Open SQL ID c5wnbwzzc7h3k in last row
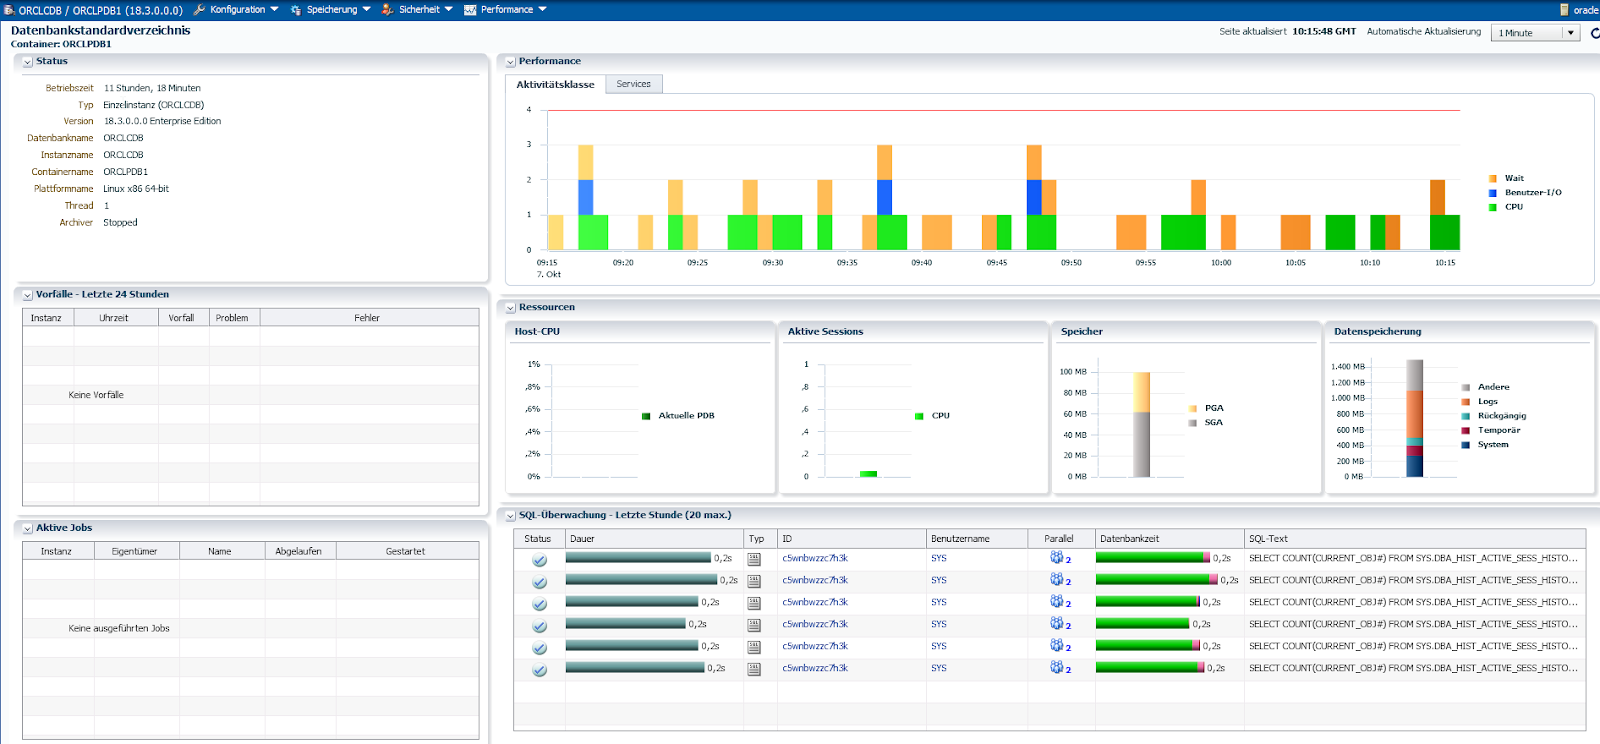Image resolution: width=1600 pixels, height=744 pixels. [x=815, y=669]
